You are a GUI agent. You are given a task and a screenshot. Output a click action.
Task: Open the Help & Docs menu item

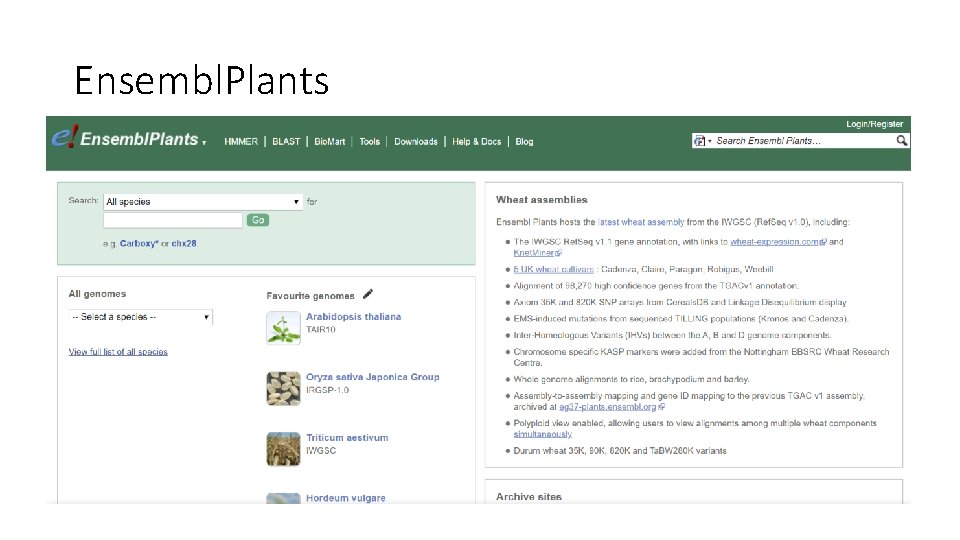476,141
